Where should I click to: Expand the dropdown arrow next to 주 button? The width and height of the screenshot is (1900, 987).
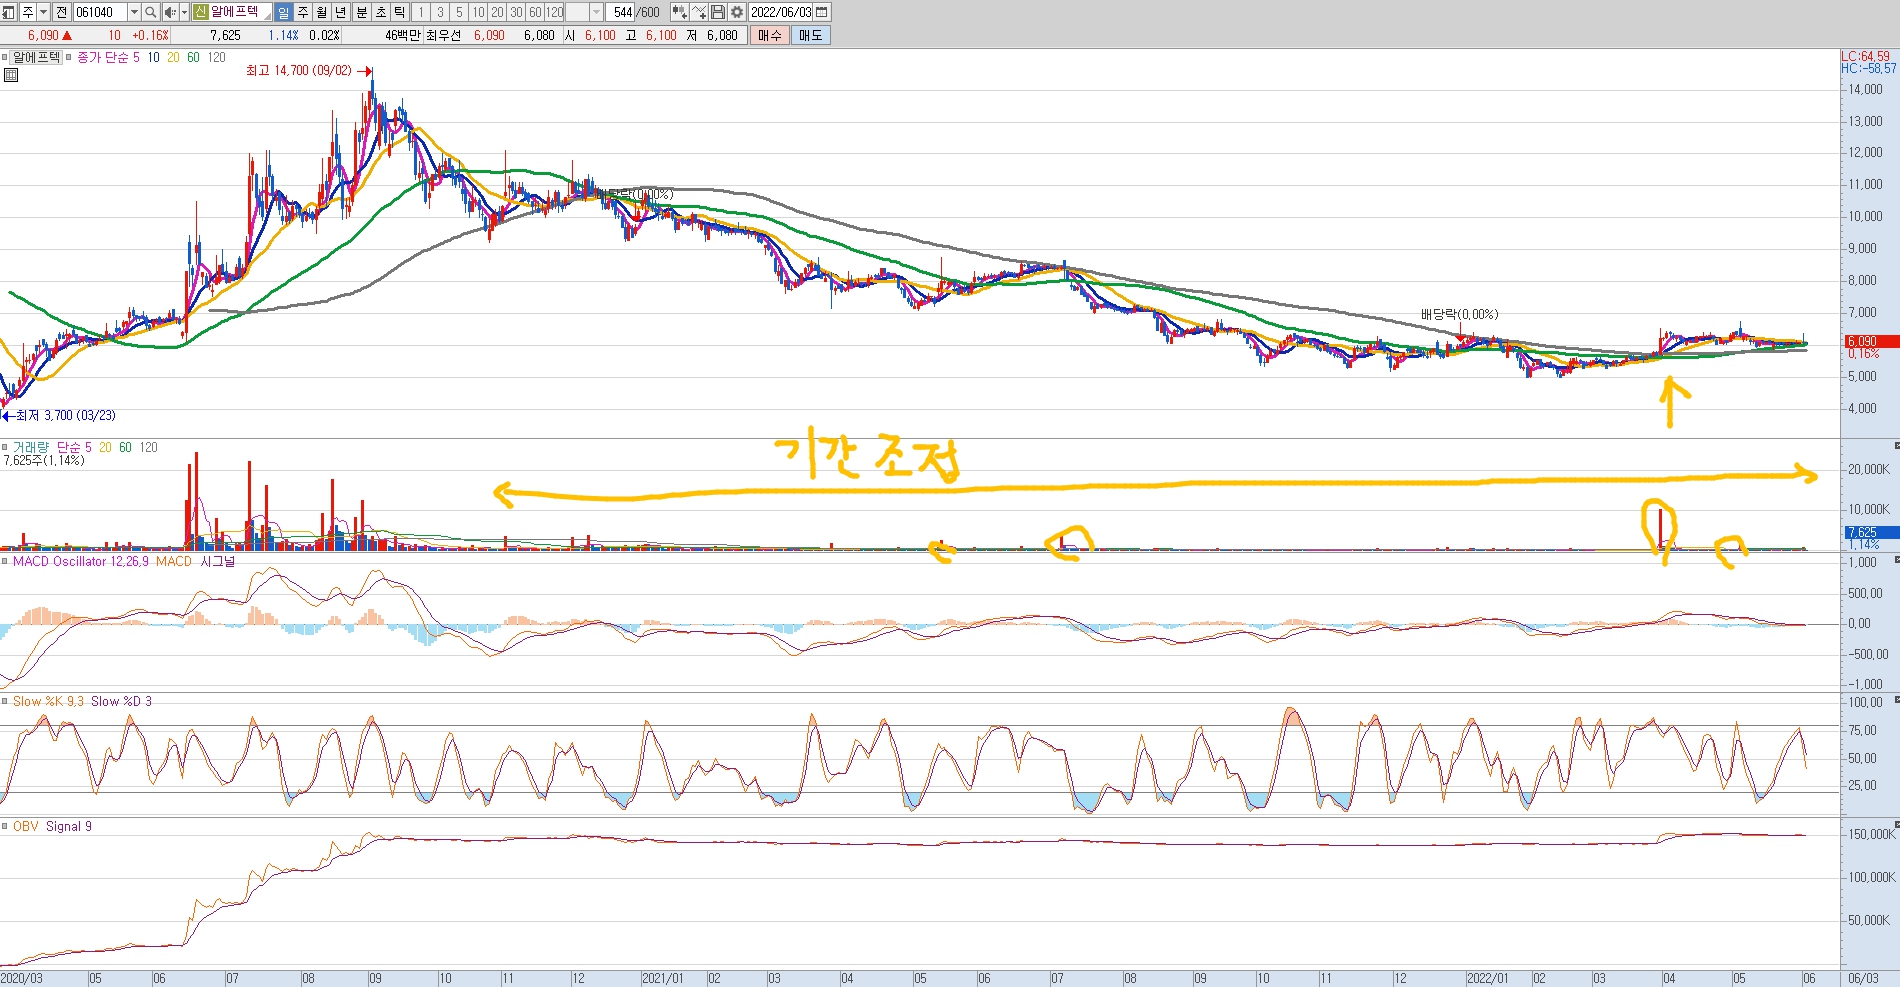(x=43, y=12)
